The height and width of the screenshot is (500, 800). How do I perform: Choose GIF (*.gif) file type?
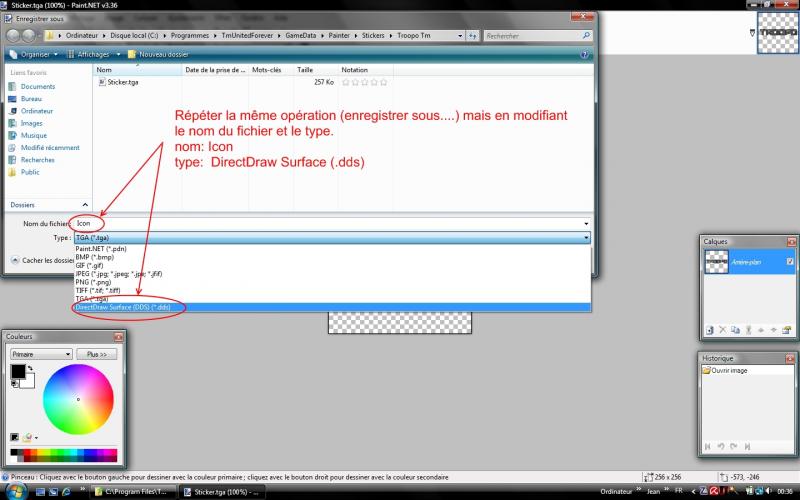[x=332, y=265]
